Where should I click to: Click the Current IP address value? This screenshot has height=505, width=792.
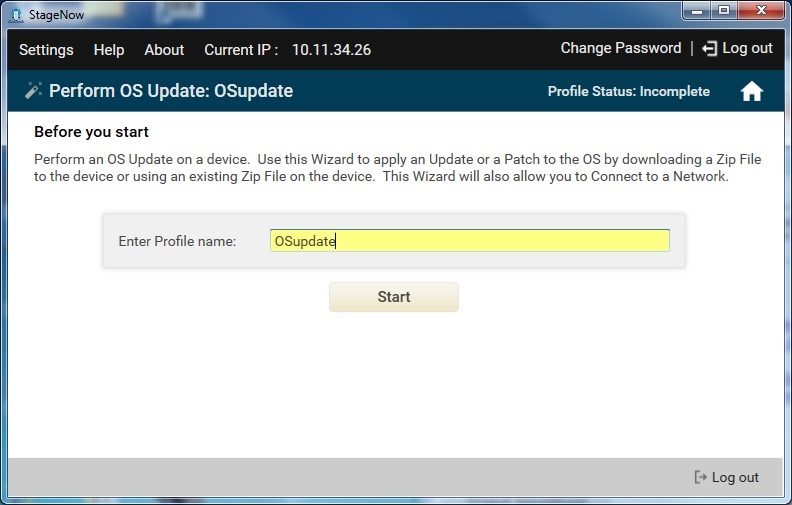331,50
